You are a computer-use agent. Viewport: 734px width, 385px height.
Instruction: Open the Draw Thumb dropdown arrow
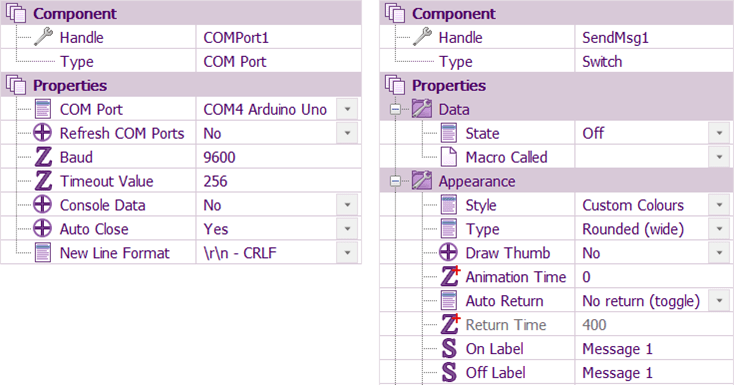click(x=719, y=252)
